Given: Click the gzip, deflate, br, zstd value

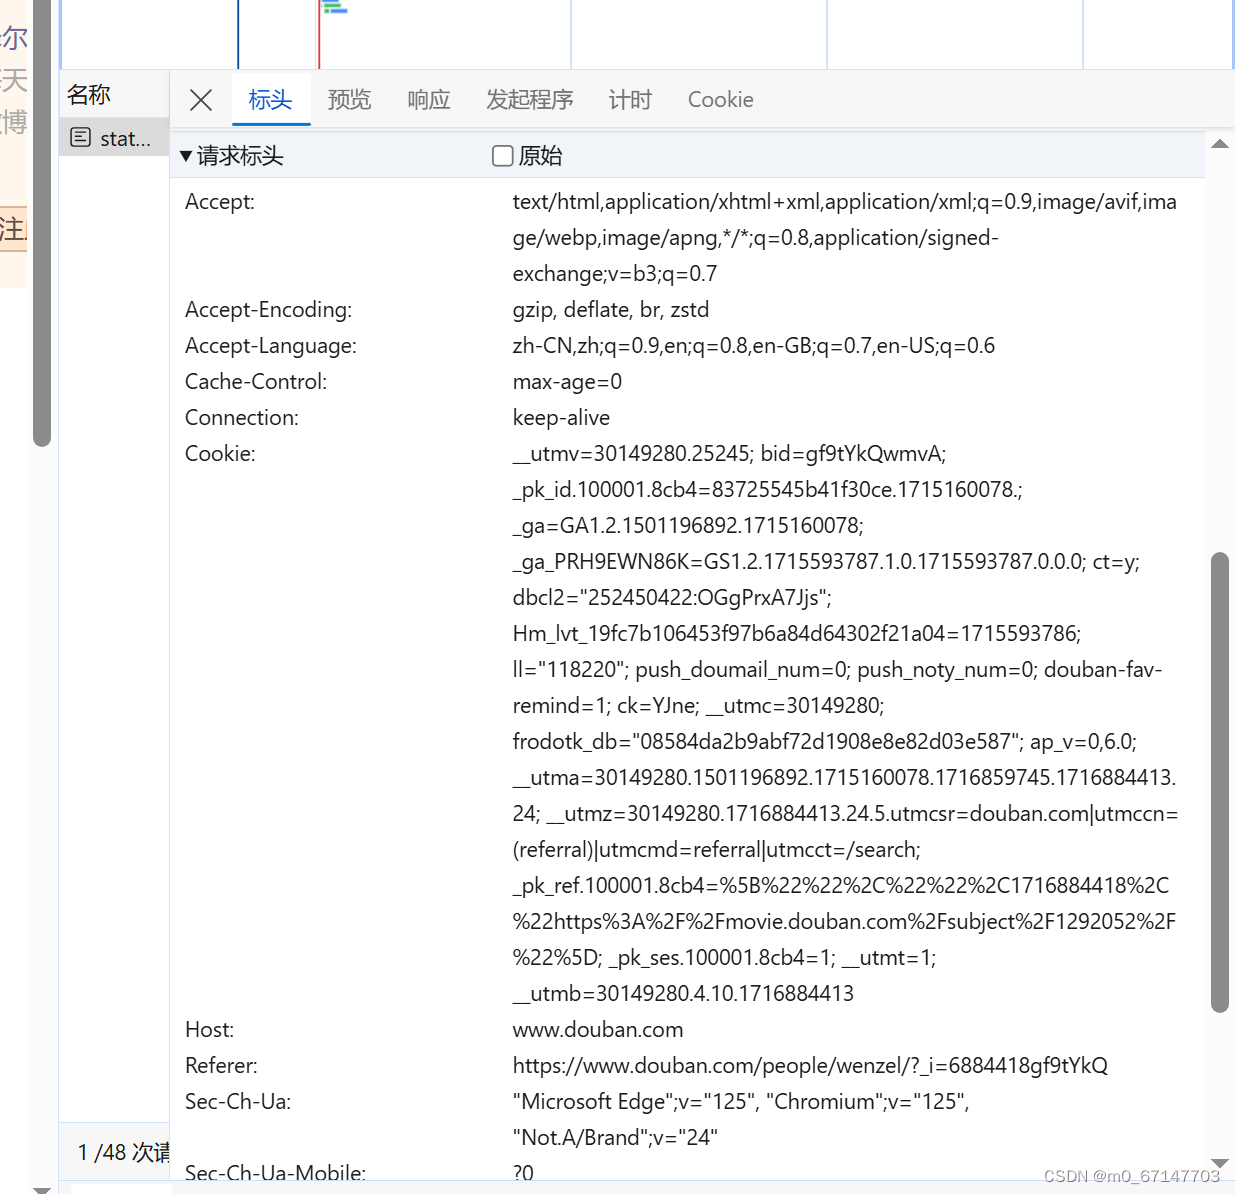Looking at the screenshot, I should [x=611, y=310].
